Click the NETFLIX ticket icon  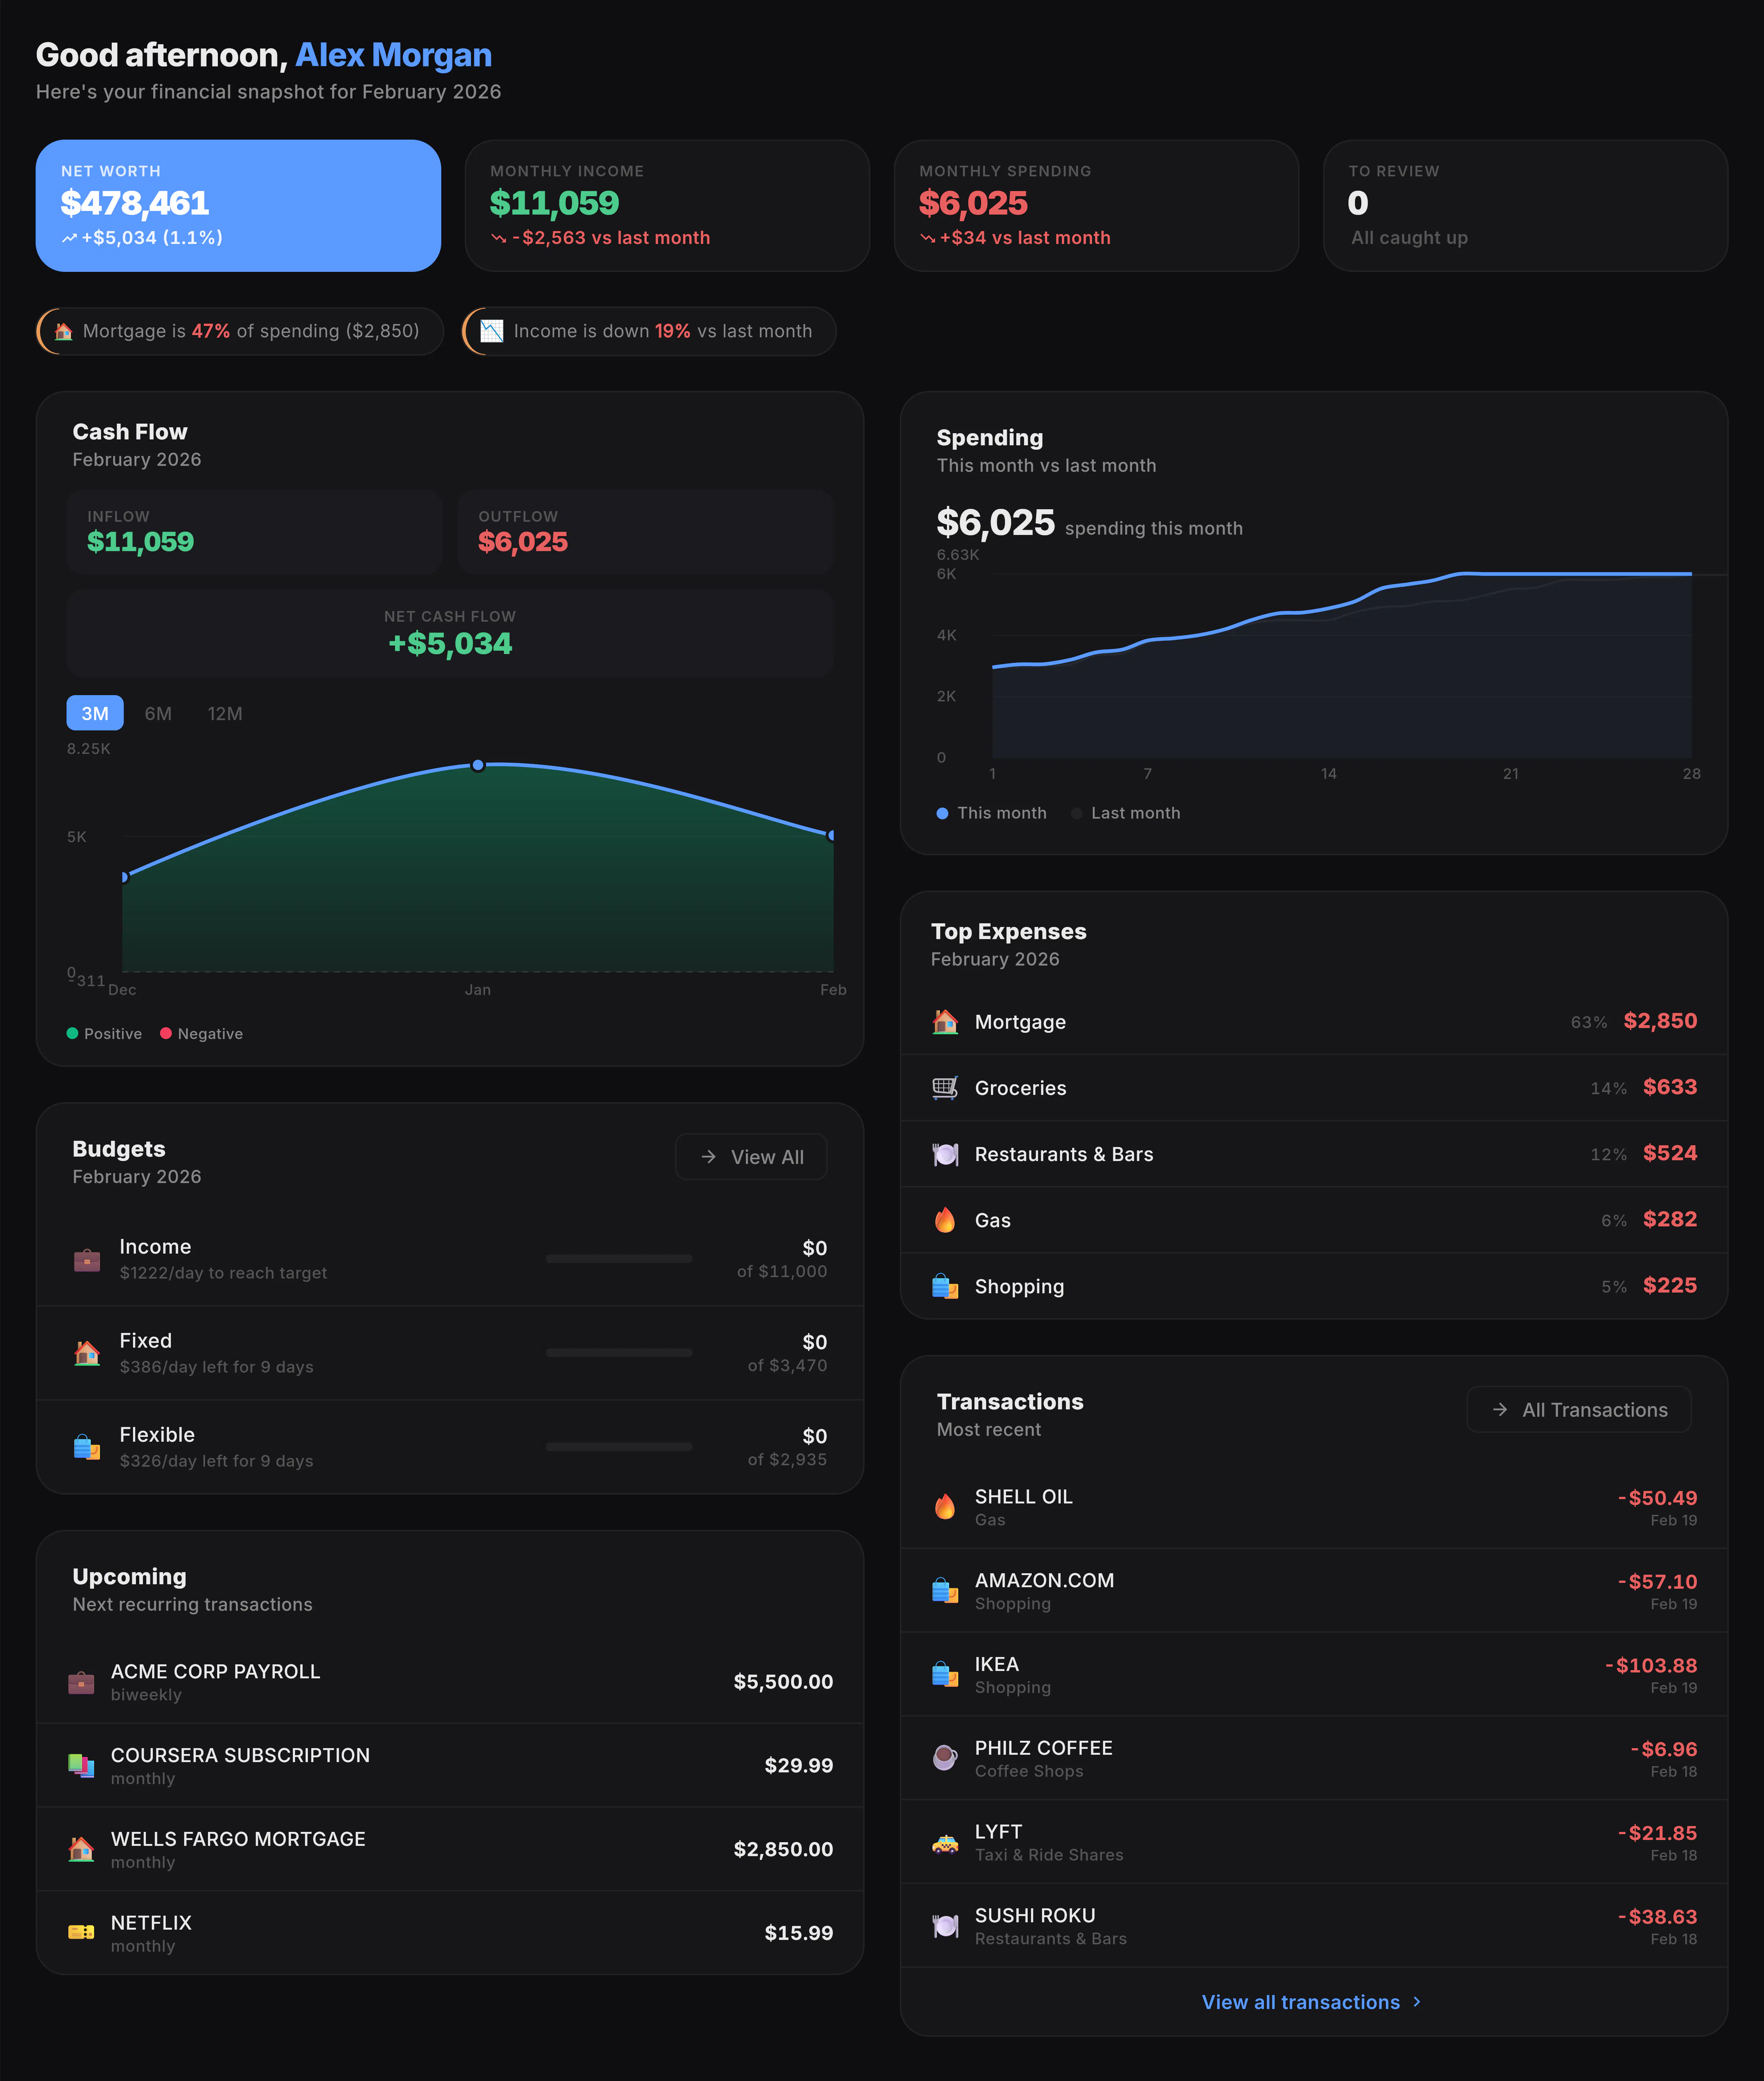(81, 1932)
